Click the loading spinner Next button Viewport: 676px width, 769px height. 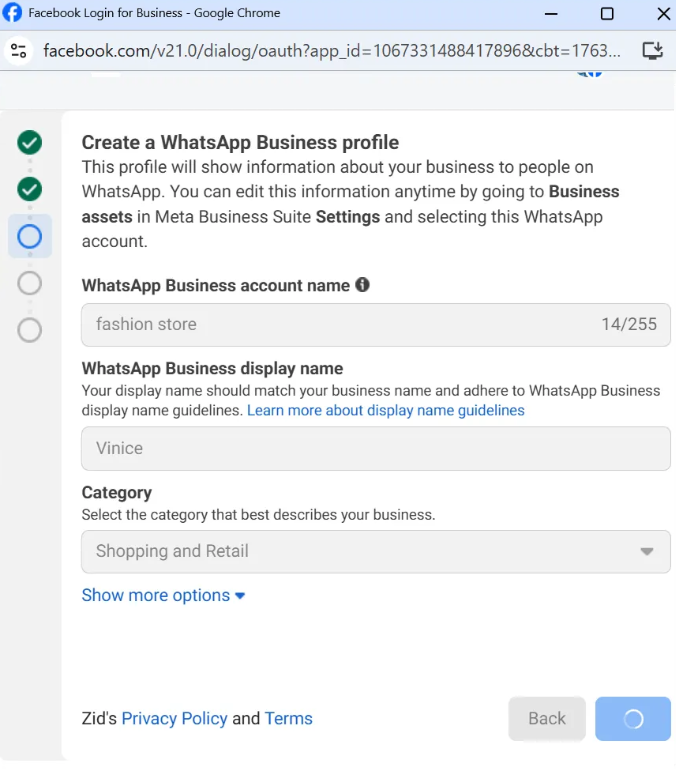(x=632, y=719)
